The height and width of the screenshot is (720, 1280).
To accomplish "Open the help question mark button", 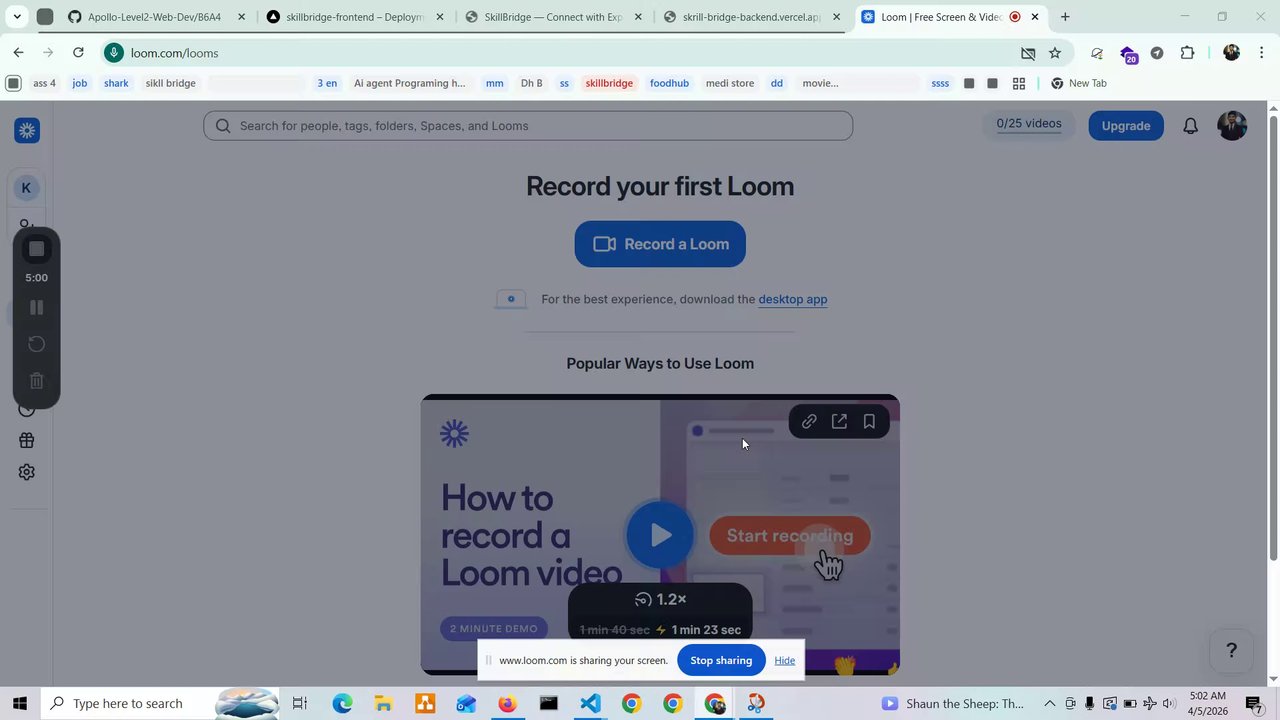I will coord(1231,651).
